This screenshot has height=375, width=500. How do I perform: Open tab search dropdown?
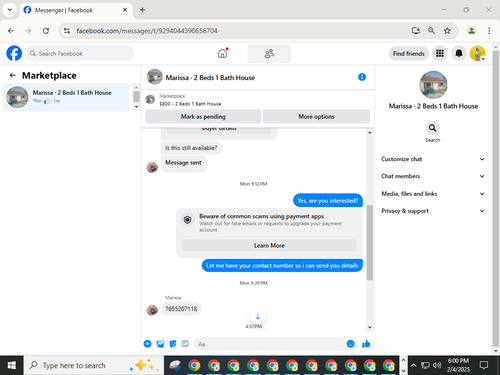[10, 10]
